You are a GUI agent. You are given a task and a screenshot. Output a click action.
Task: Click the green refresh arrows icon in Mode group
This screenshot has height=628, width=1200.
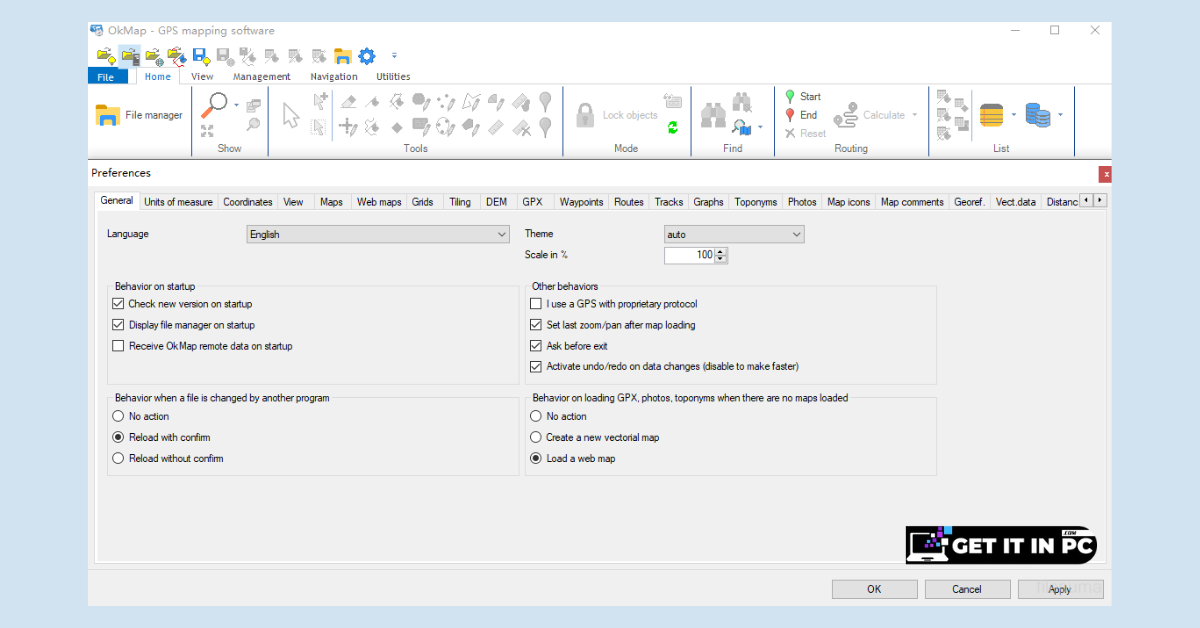coord(673,127)
